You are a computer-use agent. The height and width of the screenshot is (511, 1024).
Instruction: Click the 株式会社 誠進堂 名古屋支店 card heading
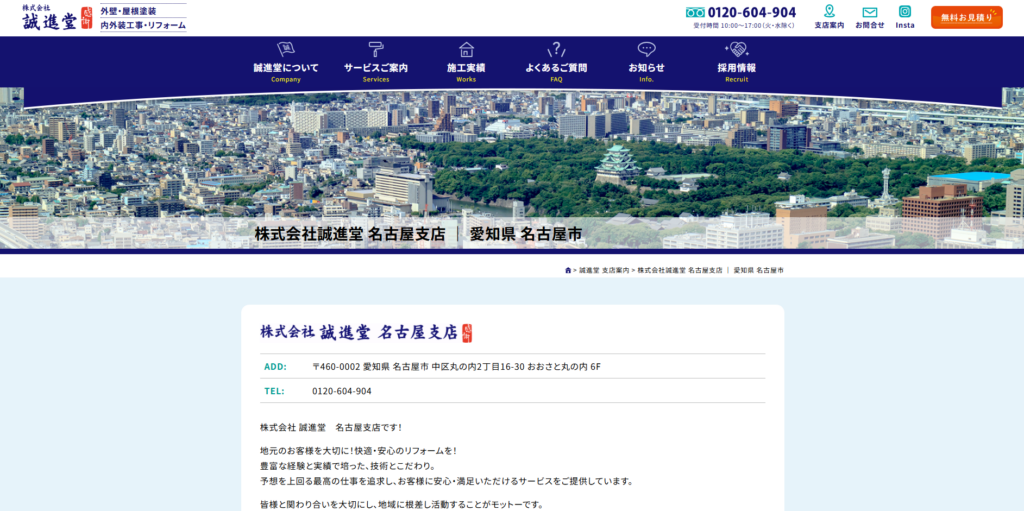359,332
